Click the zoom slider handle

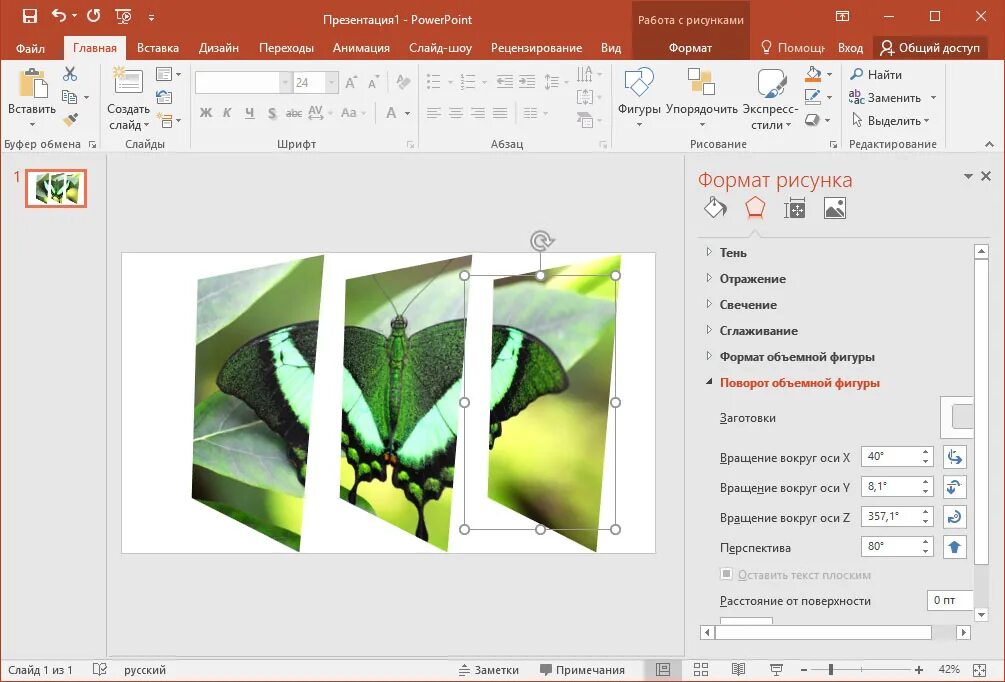(x=831, y=670)
